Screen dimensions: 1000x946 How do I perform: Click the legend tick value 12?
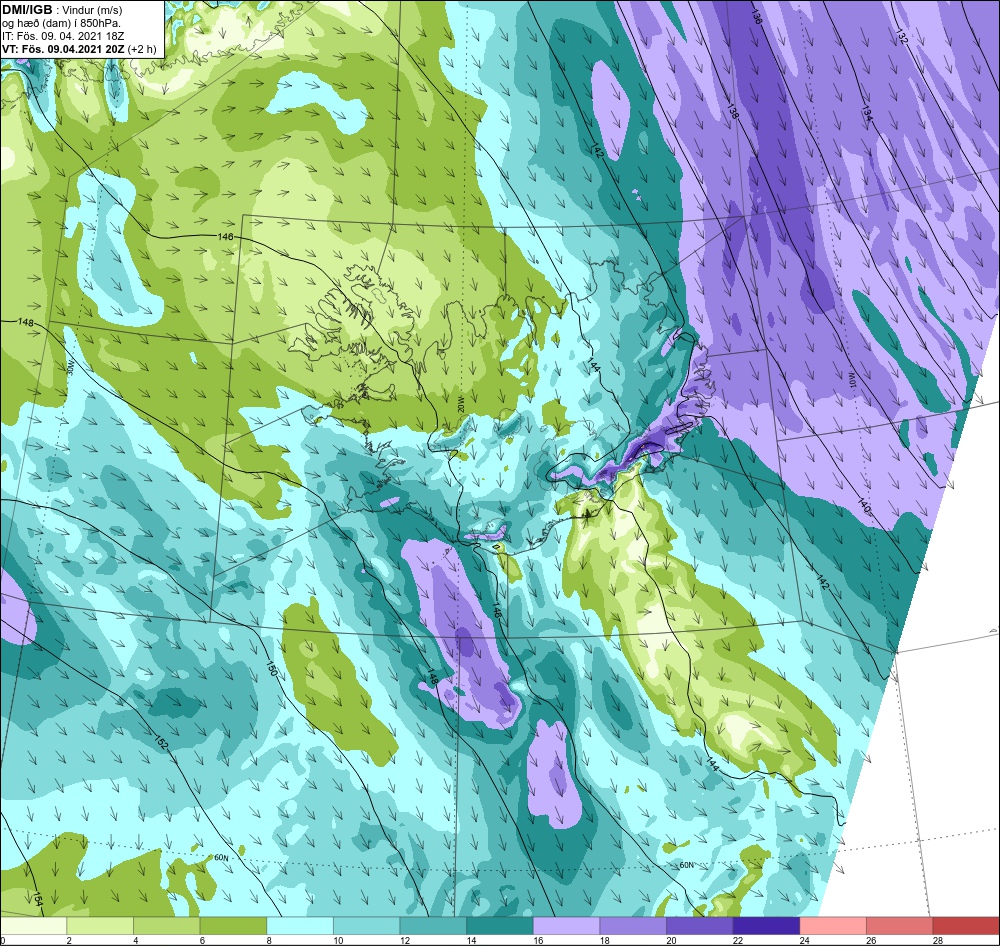pyautogui.click(x=405, y=940)
